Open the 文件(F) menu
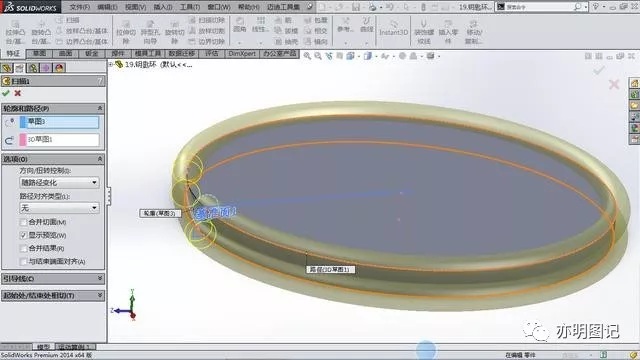 (x=80, y=7)
